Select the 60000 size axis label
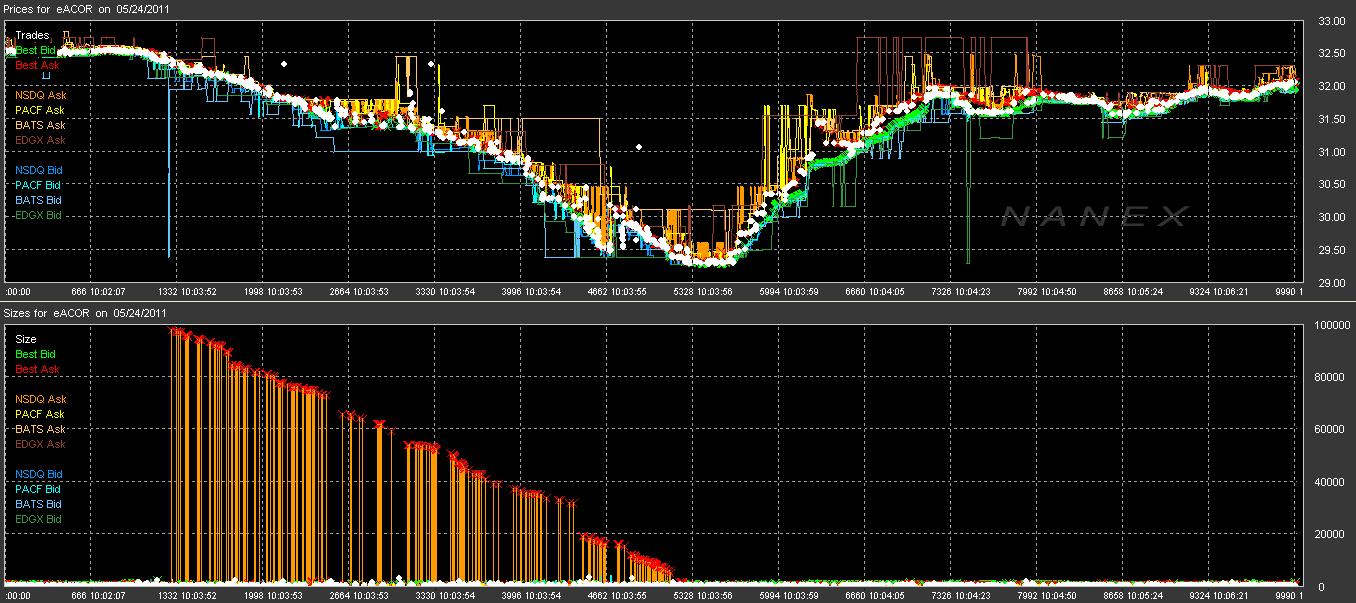Viewport: 1356px width, 603px height. 1332,430
